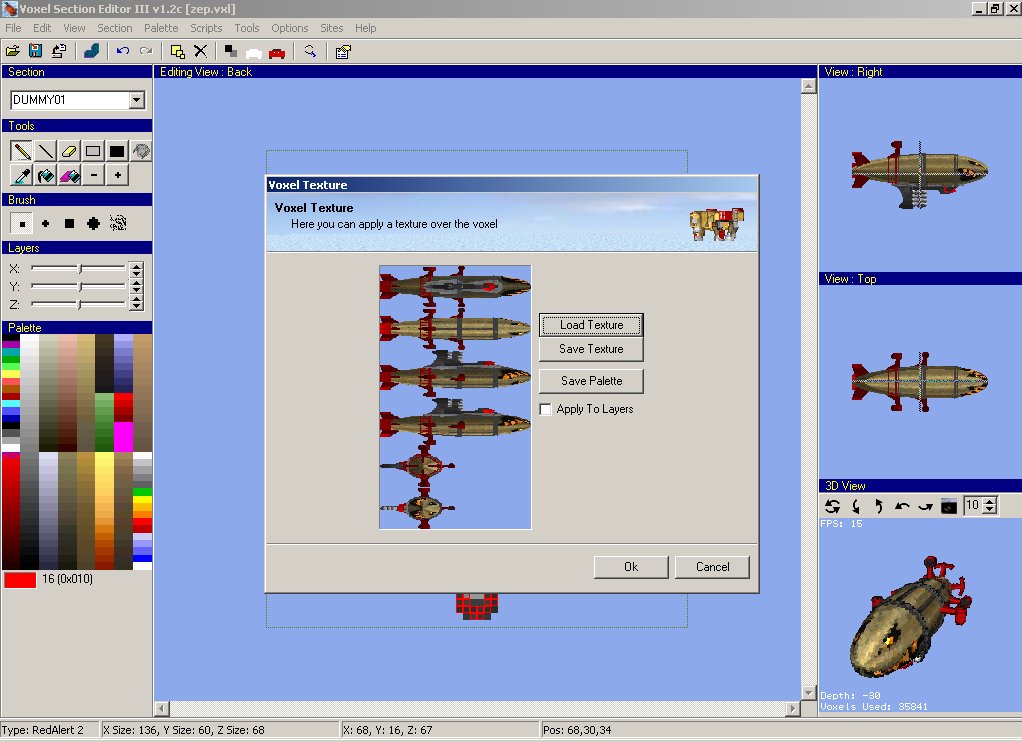Increase the Z layer stepper
The image size is (1022, 742).
pyautogui.click(x=136, y=301)
